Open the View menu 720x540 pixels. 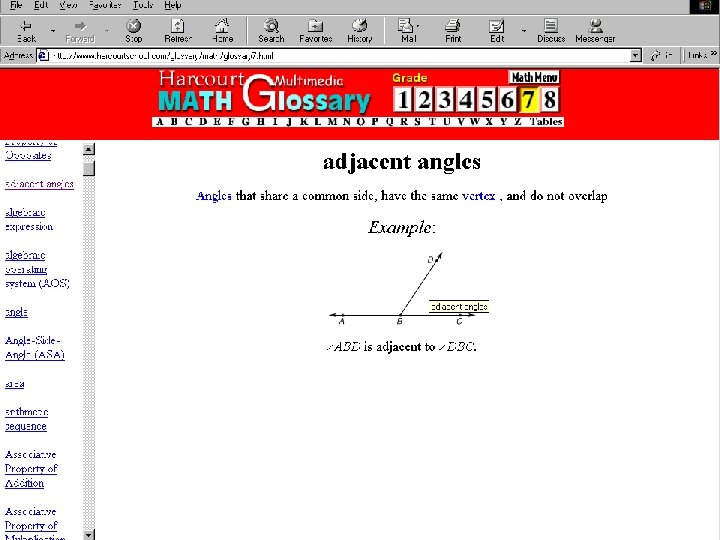point(68,5)
